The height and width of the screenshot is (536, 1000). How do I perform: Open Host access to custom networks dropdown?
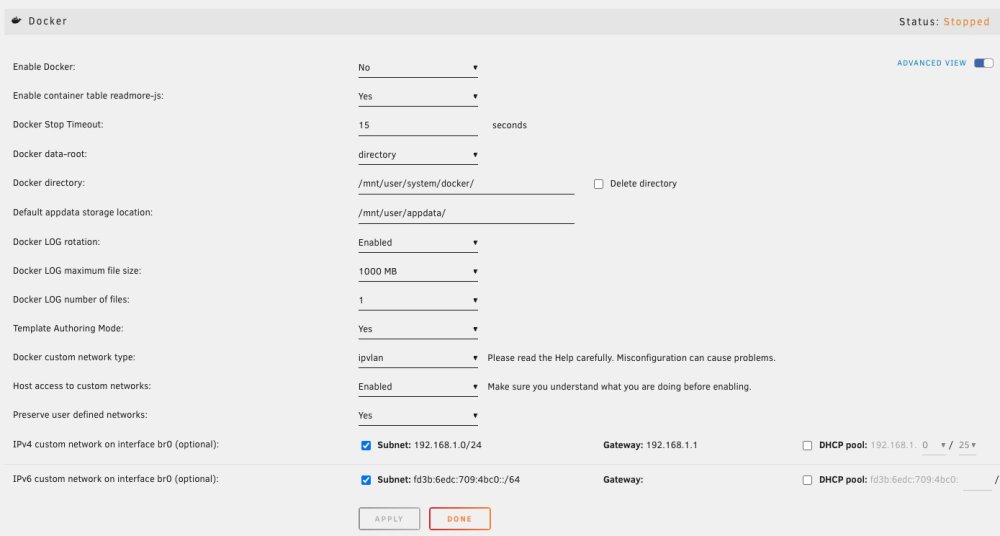[418, 387]
